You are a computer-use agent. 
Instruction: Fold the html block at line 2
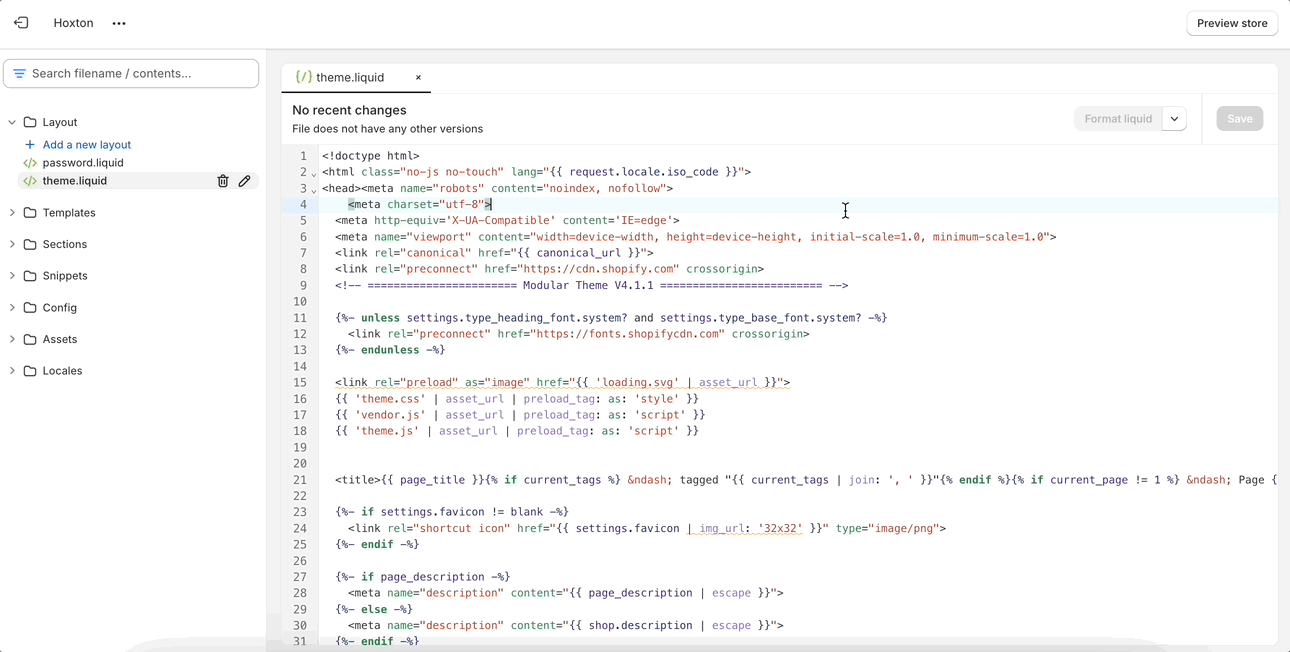(x=314, y=174)
